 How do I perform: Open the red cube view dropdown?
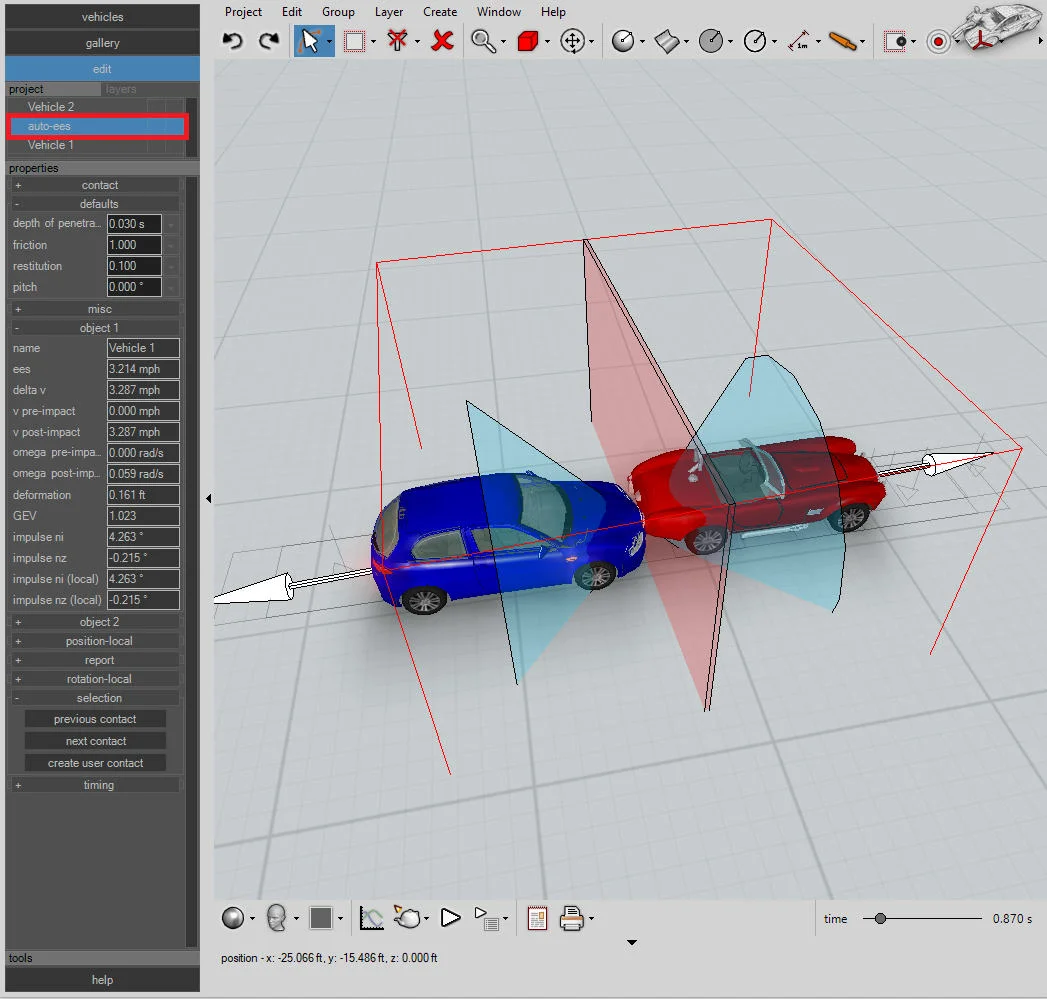pos(548,42)
